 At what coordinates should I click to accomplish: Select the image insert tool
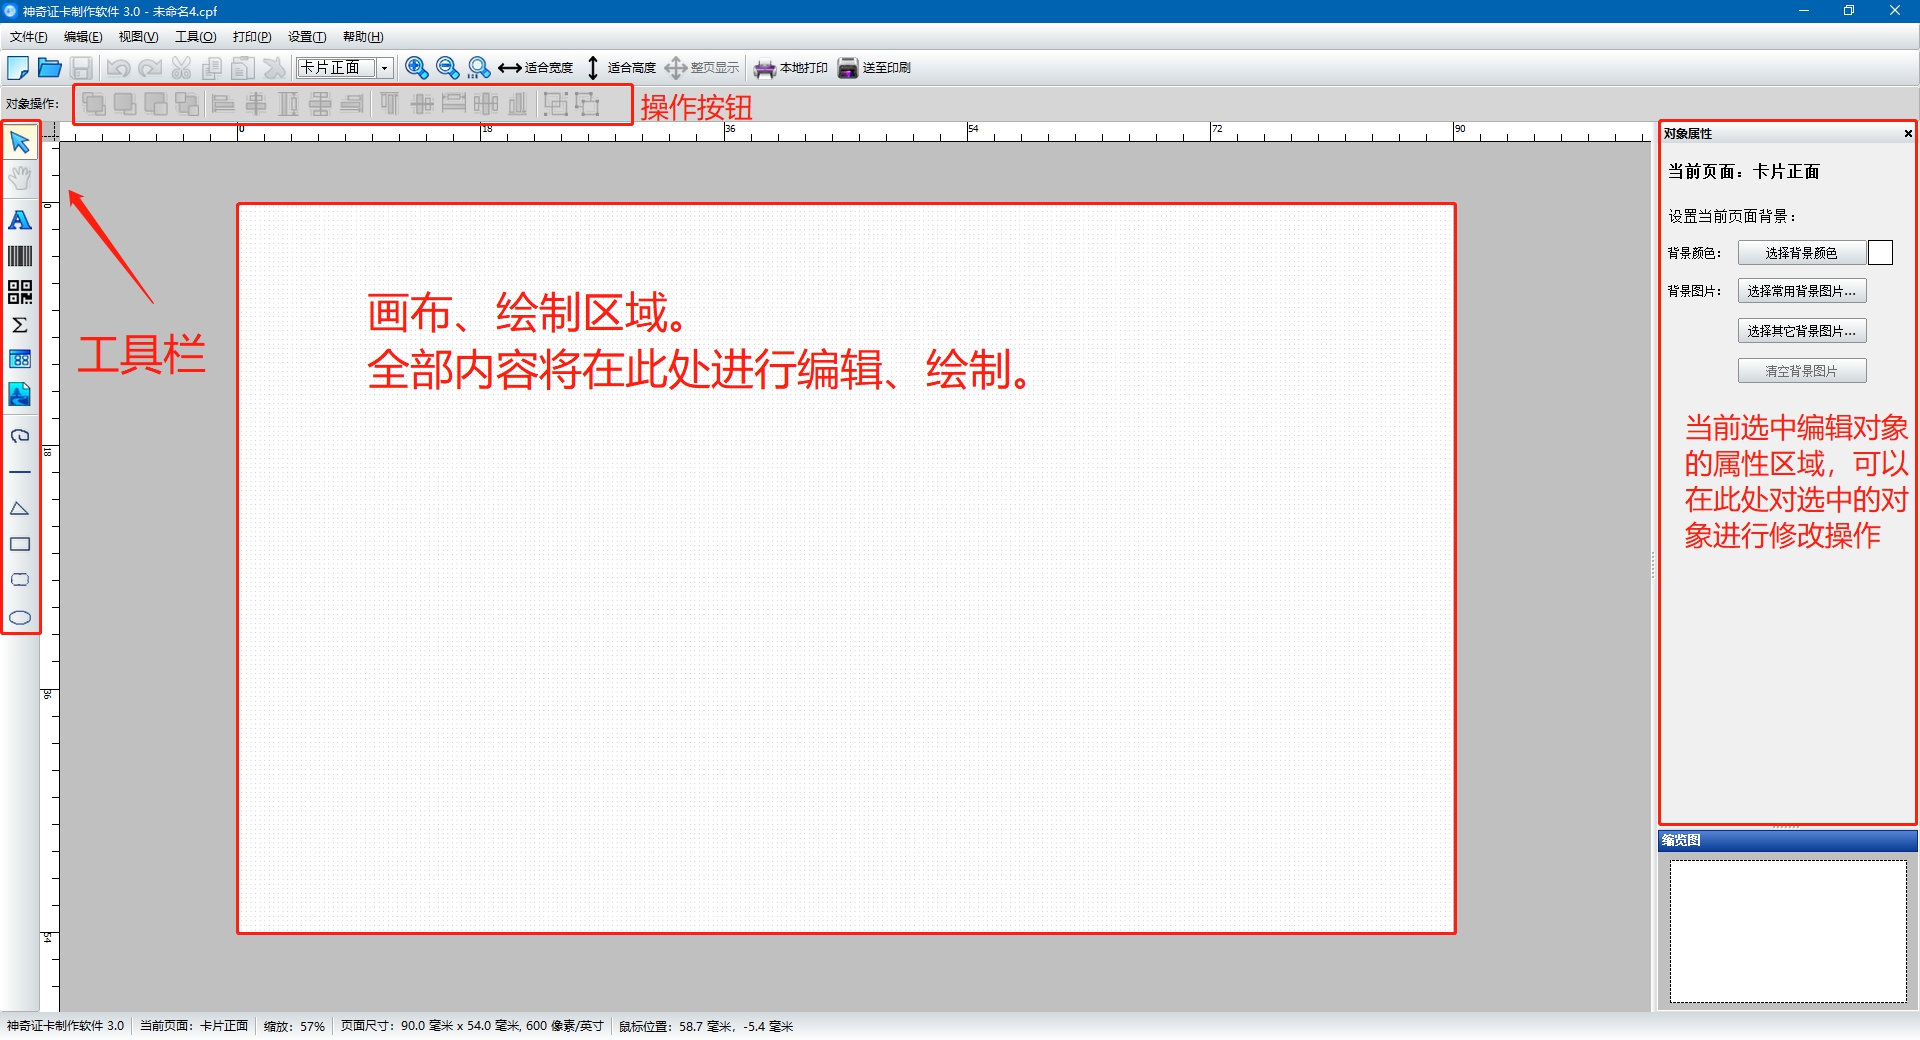[19, 394]
